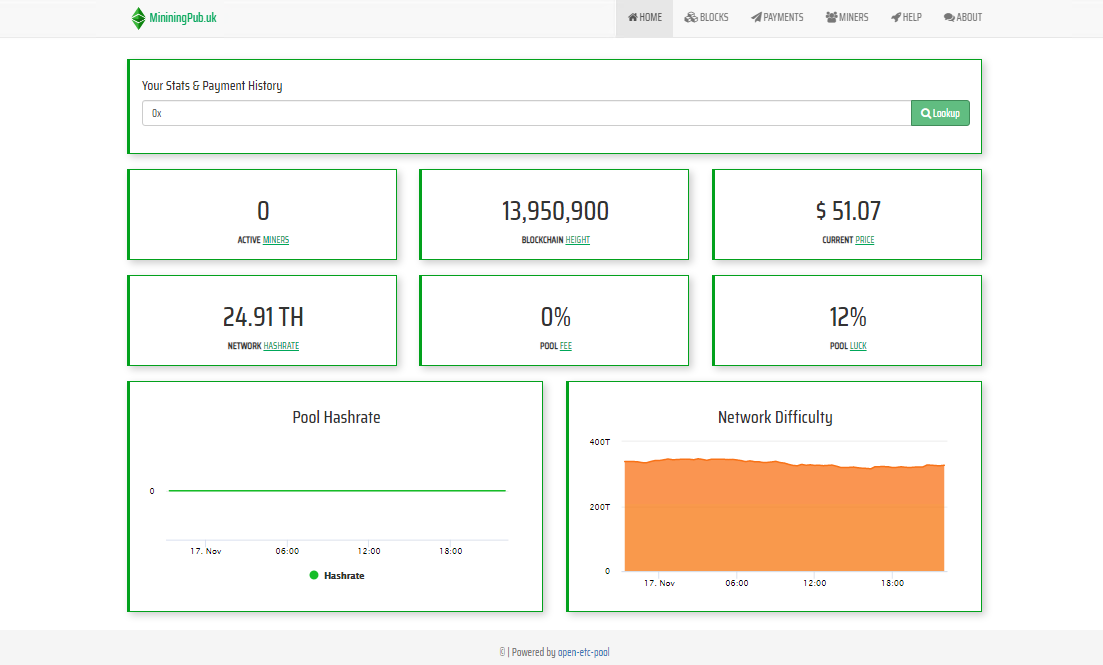This screenshot has height=665, width=1103.
Task: Click the 13,950,900 blockchain height value
Action: tap(555, 211)
